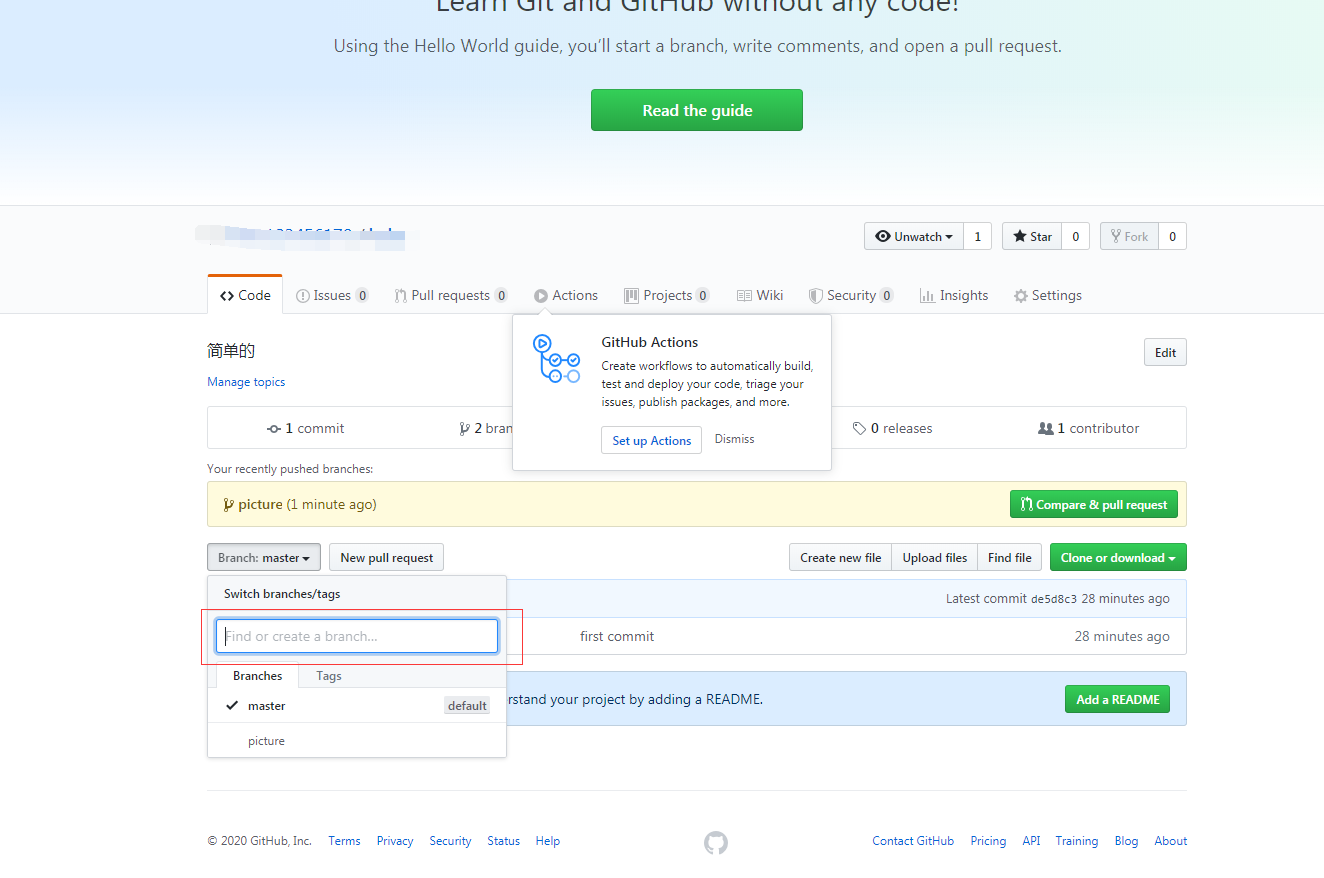Viewport: 1324px width, 878px height.
Task: Open the Privacy footer link
Action: point(395,841)
